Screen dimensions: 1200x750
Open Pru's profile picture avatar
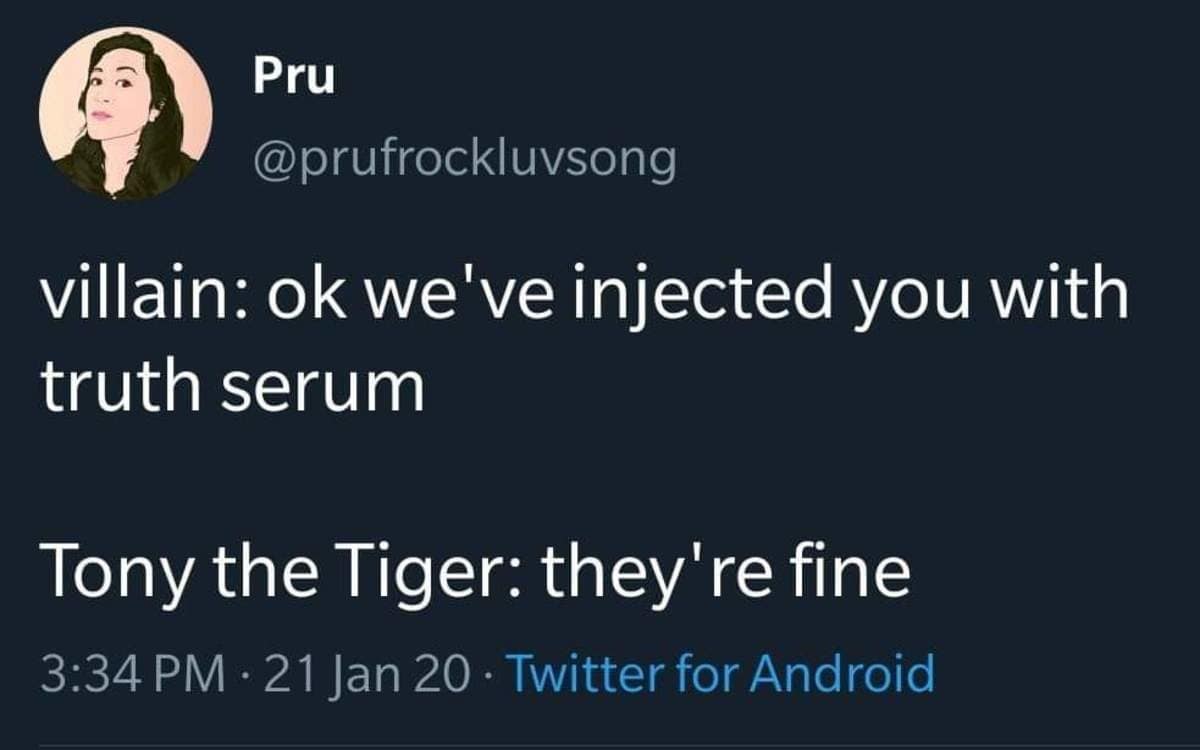click(x=125, y=113)
